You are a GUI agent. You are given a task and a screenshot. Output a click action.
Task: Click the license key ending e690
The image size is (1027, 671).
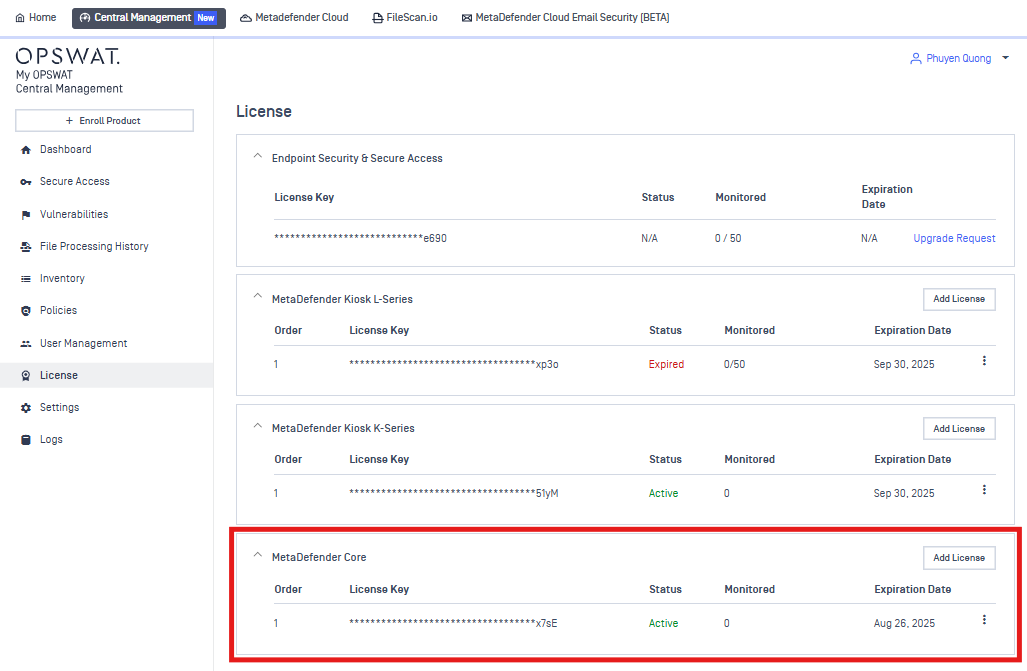[360, 239]
